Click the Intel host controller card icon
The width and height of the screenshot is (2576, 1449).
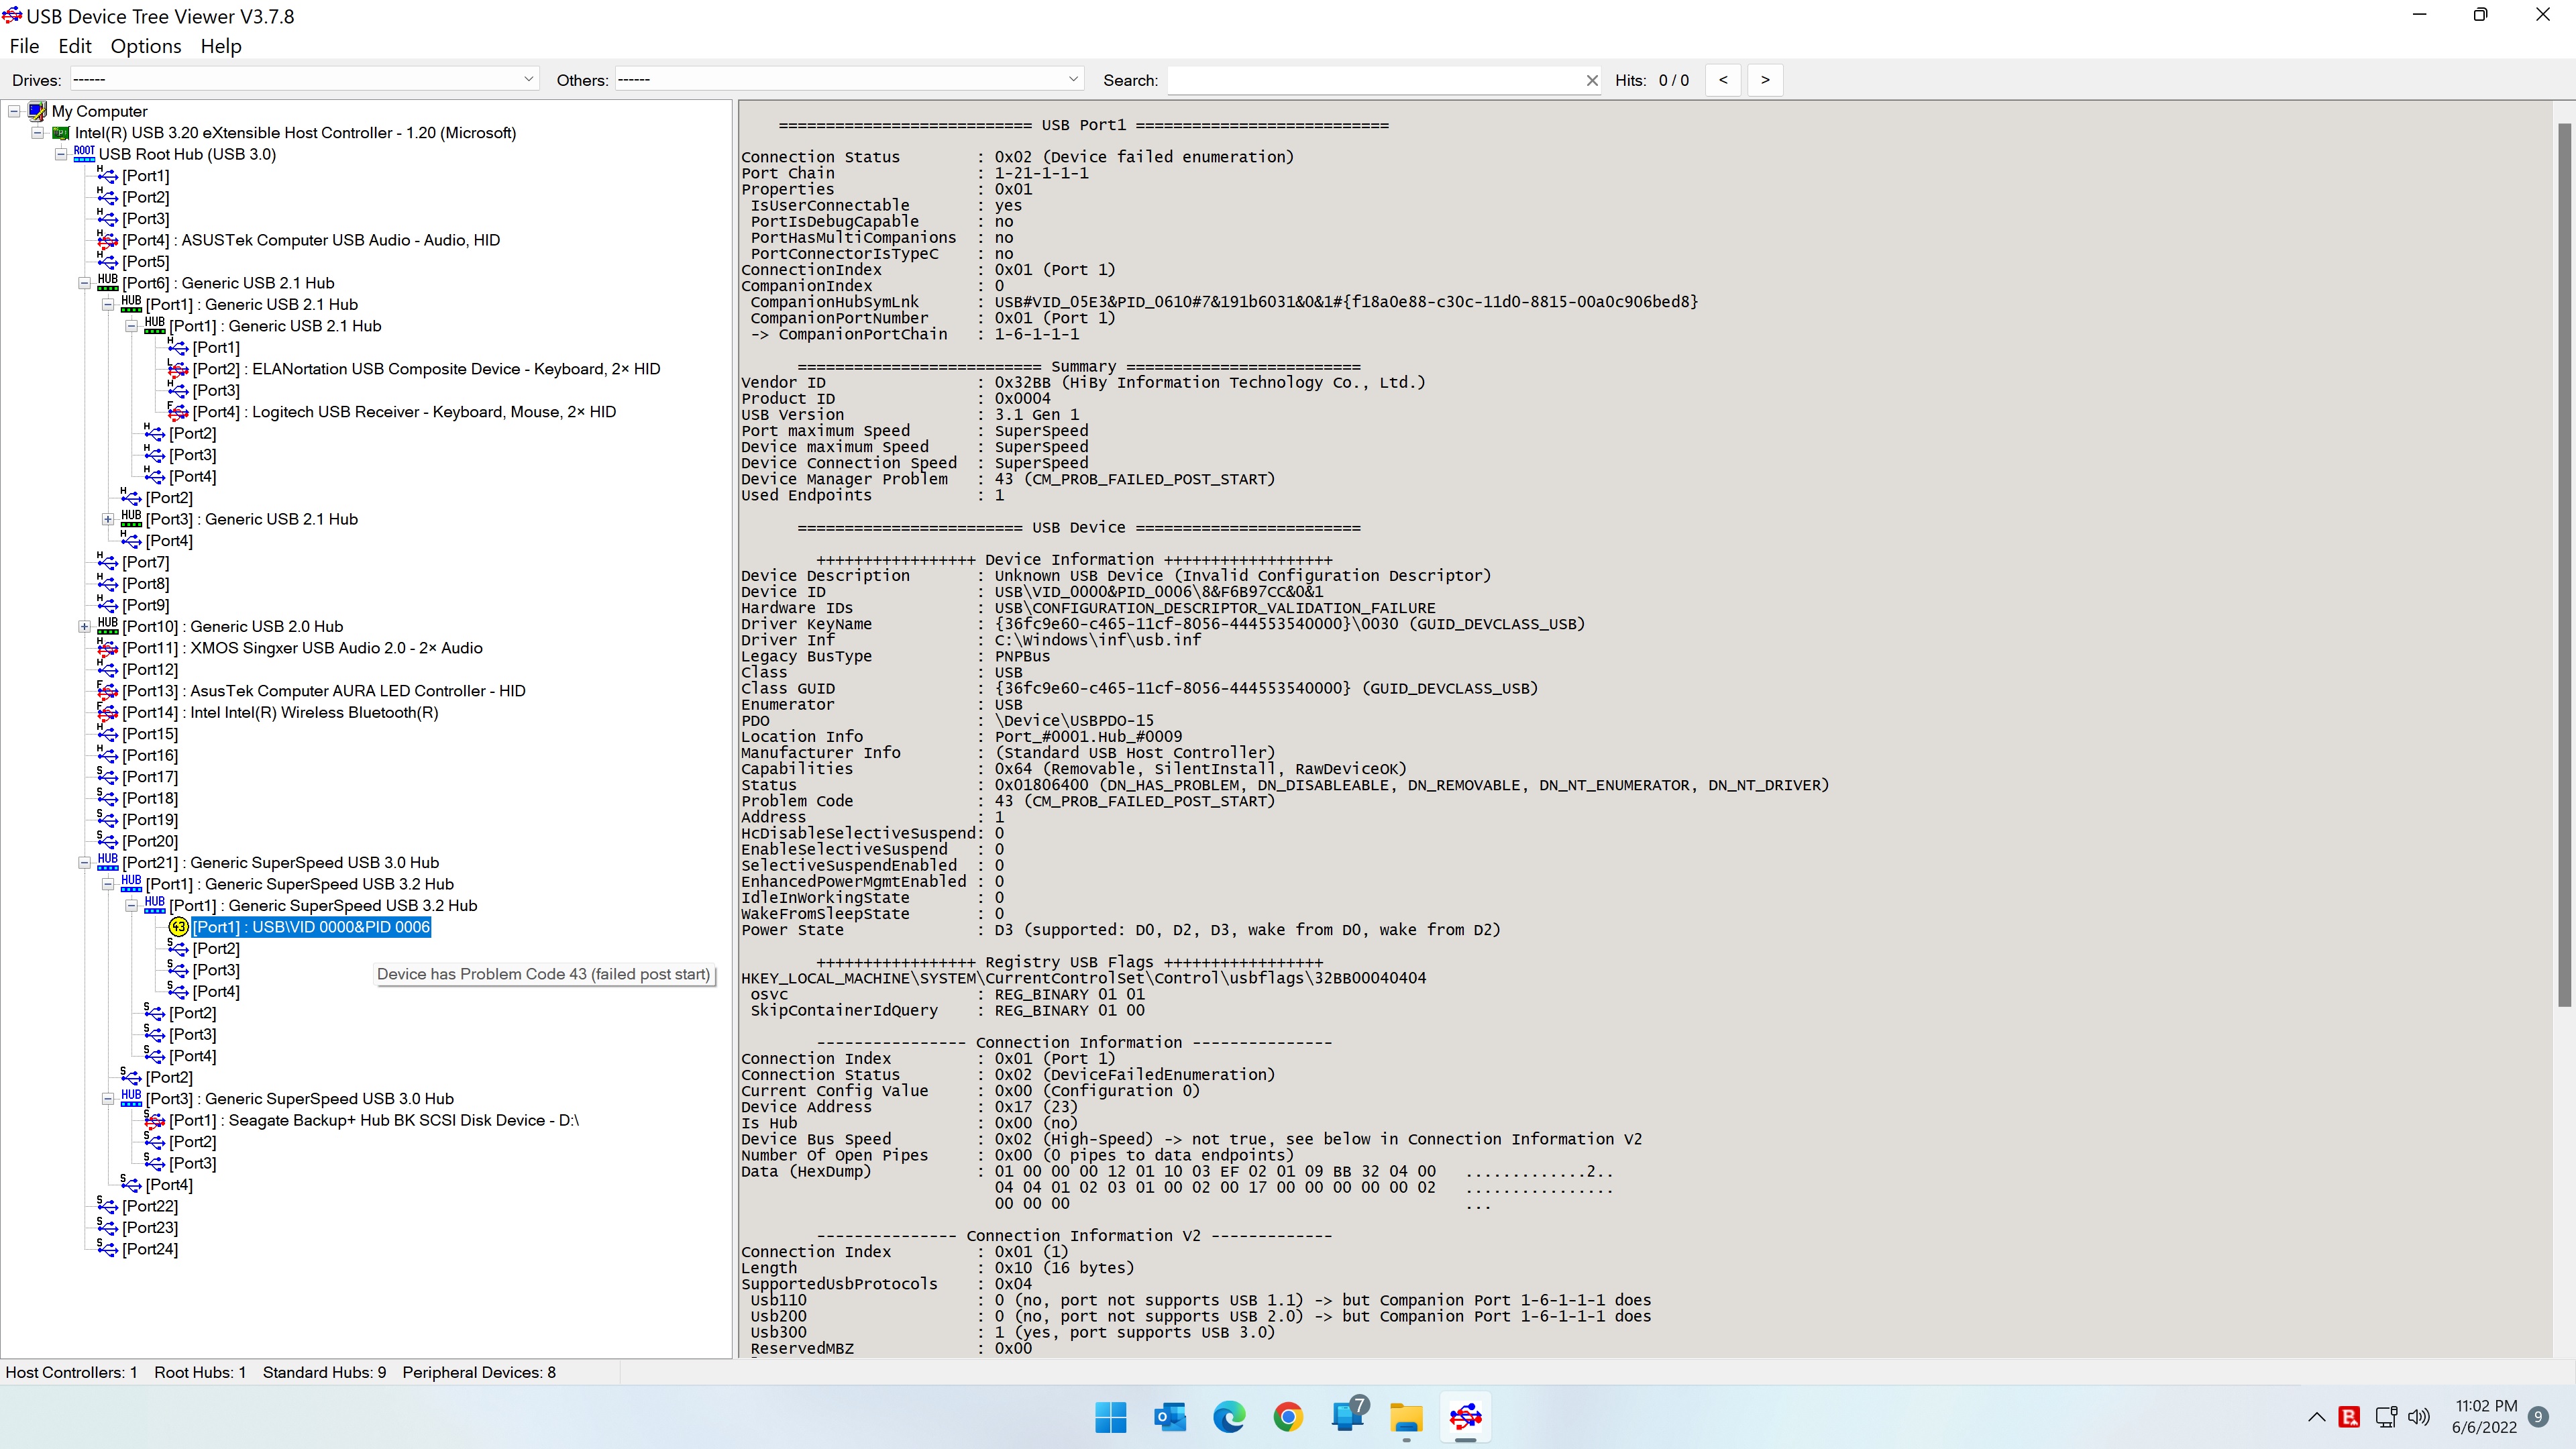point(61,133)
